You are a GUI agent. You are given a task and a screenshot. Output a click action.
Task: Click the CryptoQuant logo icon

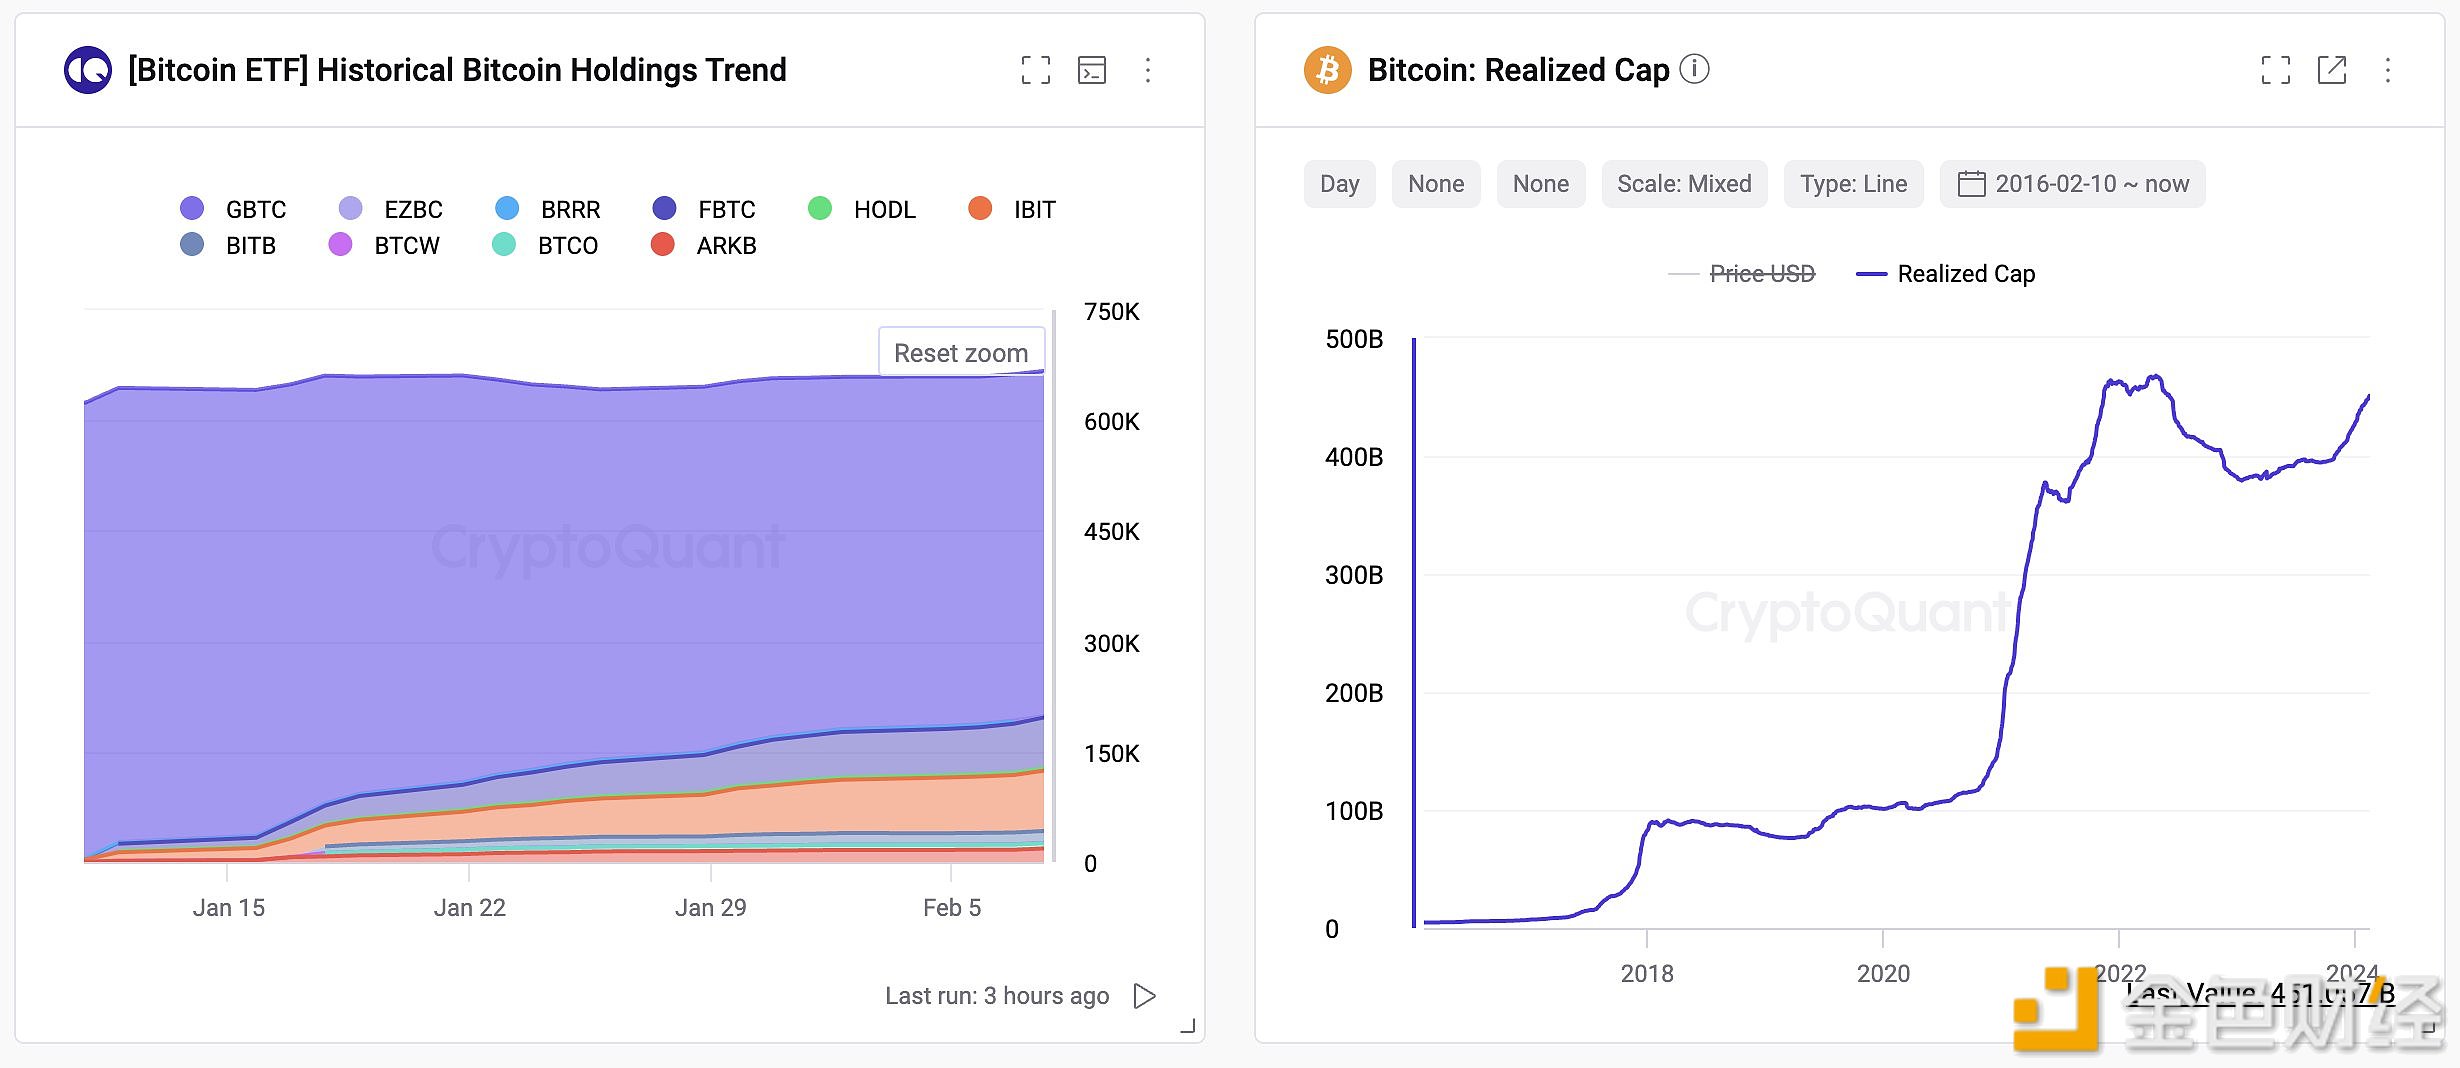[x=88, y=70]
